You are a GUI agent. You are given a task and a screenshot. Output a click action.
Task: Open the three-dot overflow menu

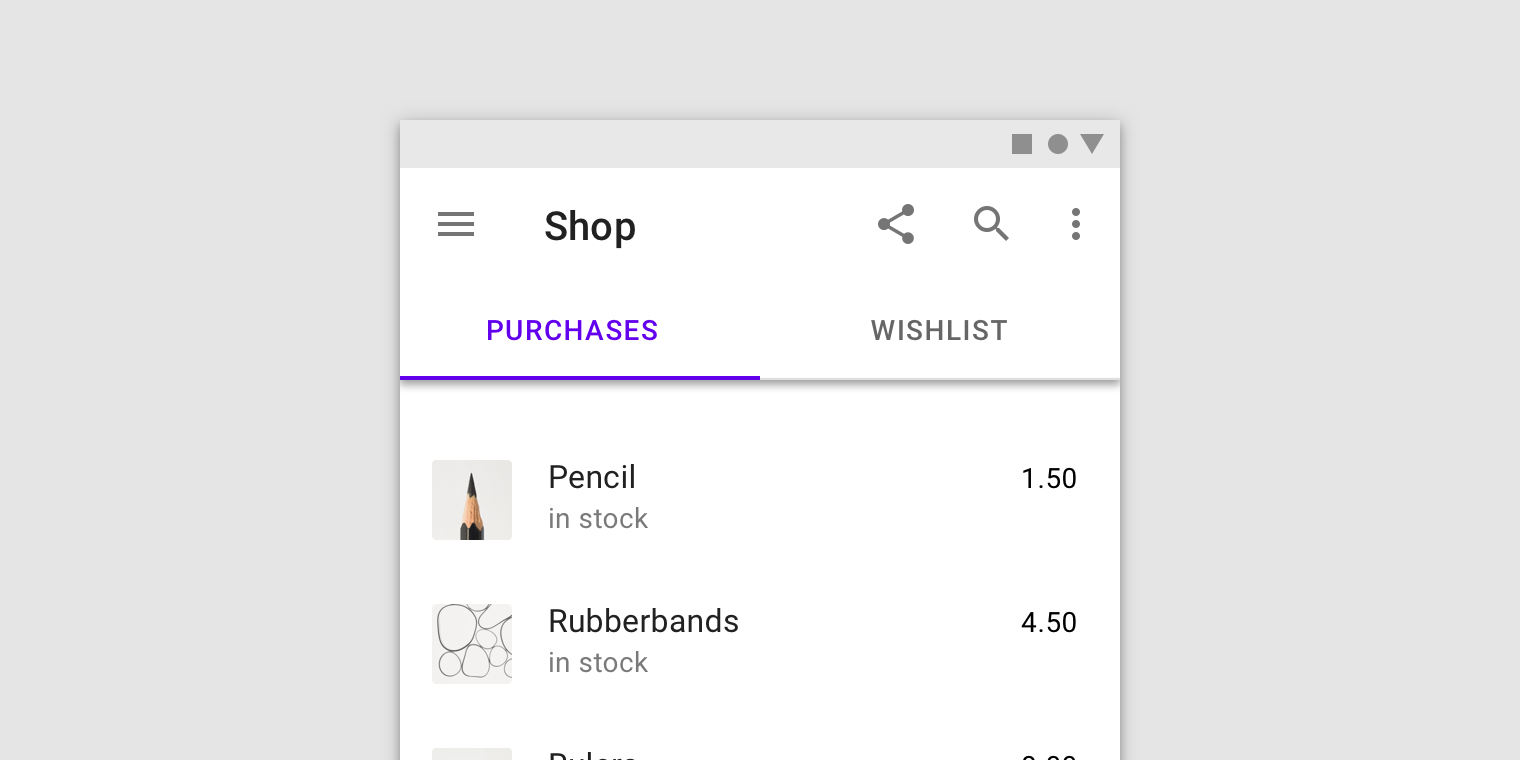1076,224
